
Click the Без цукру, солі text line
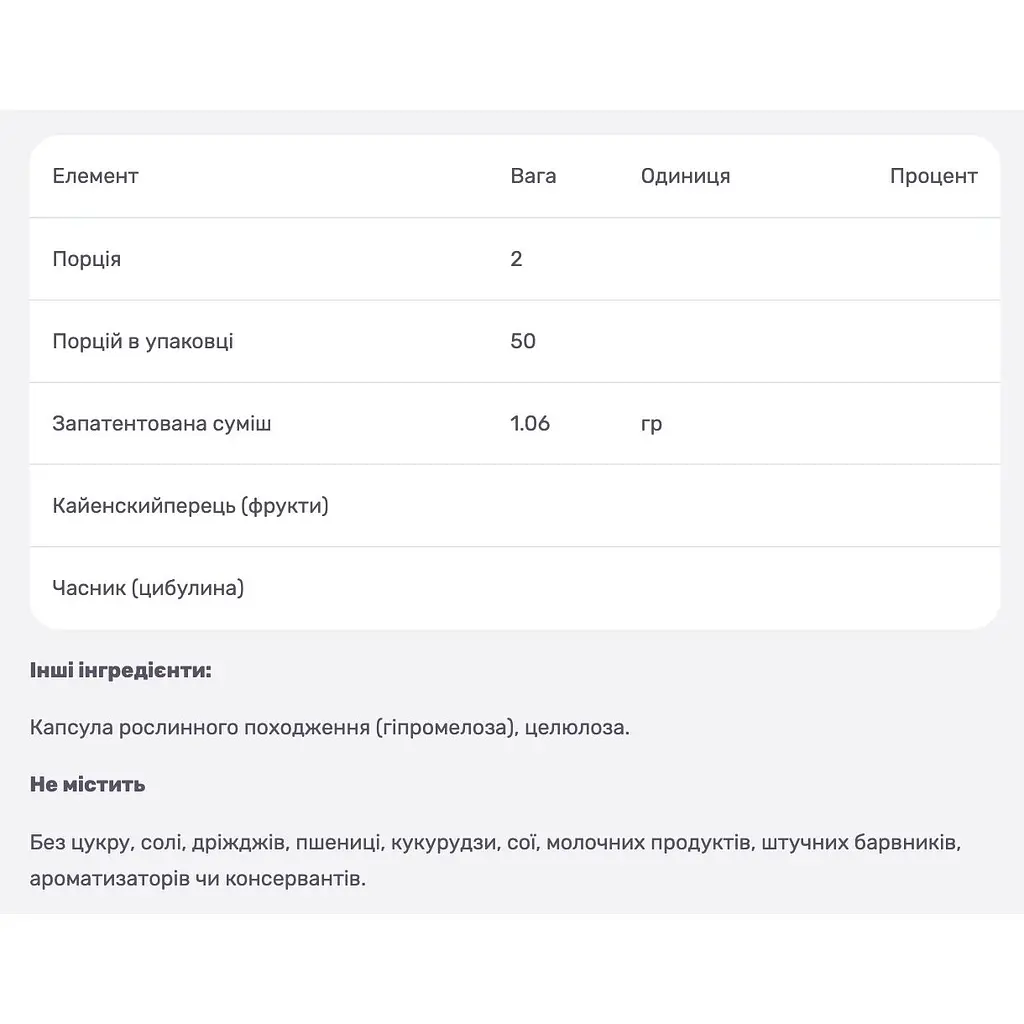(x=496, y=842)
